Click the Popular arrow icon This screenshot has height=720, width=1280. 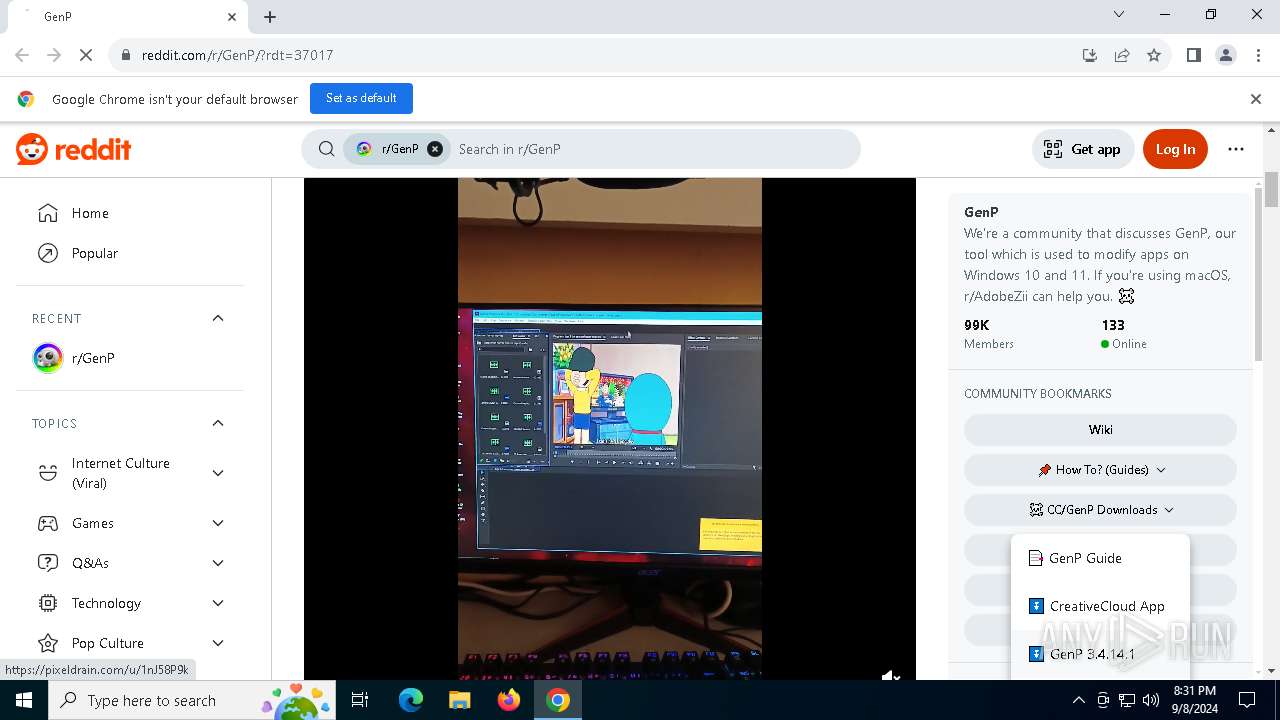click(x=47, y=253)
